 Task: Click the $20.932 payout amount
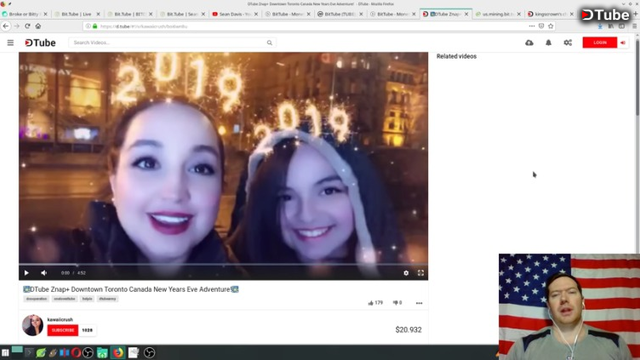[x=408, y=329]
